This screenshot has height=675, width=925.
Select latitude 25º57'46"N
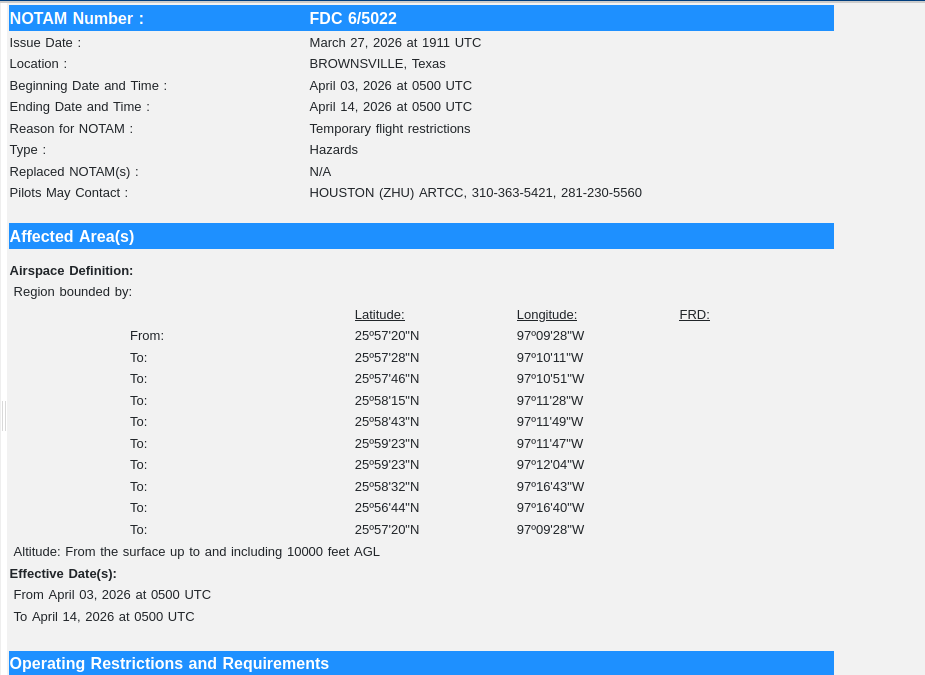click(x=387, y=379)
